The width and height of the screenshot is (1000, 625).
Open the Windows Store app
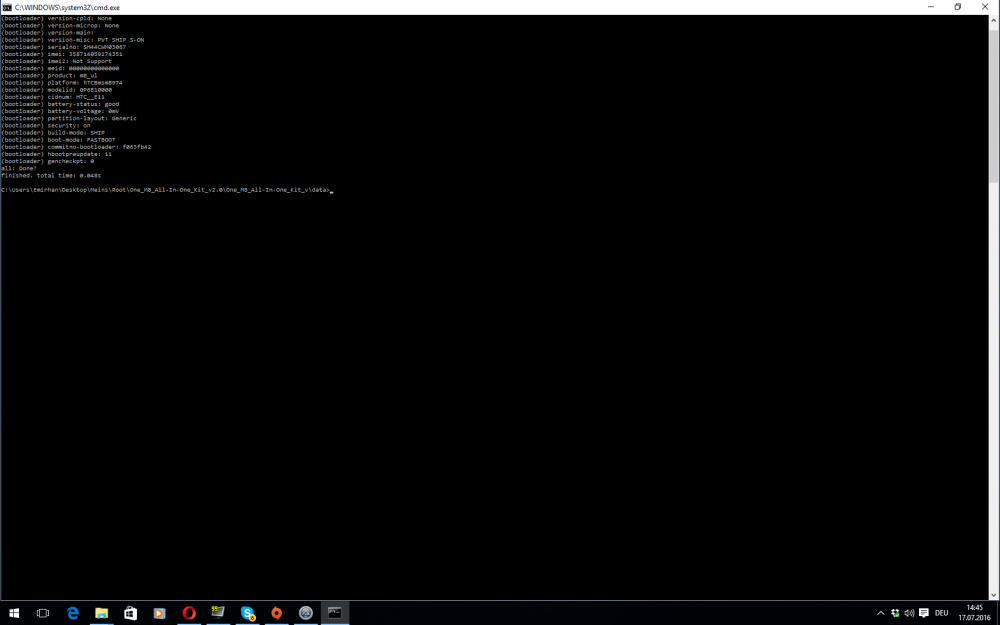130,613
